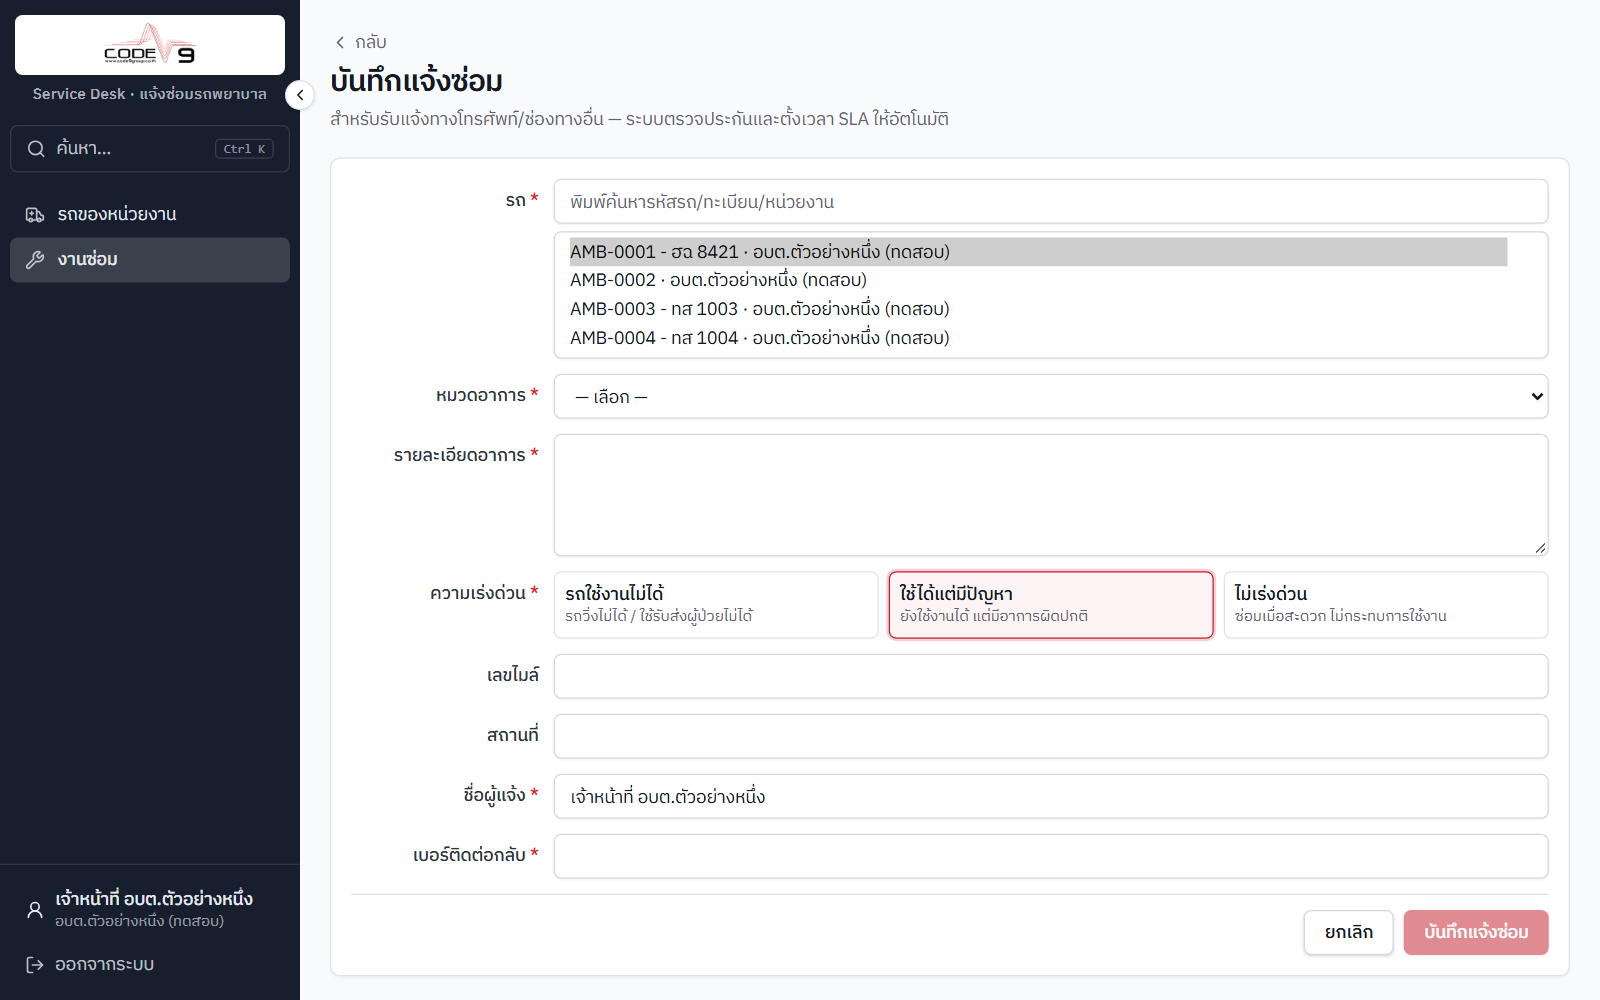Open รถของหน่วยงาน menu
Screen dimensions: 1600x1000
coord(150,215)
